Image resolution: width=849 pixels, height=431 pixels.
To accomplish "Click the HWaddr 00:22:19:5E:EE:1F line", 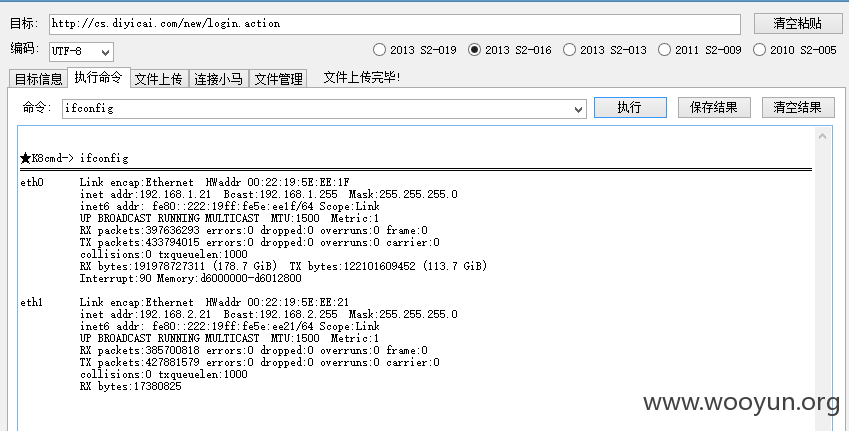I will [214, 182].
